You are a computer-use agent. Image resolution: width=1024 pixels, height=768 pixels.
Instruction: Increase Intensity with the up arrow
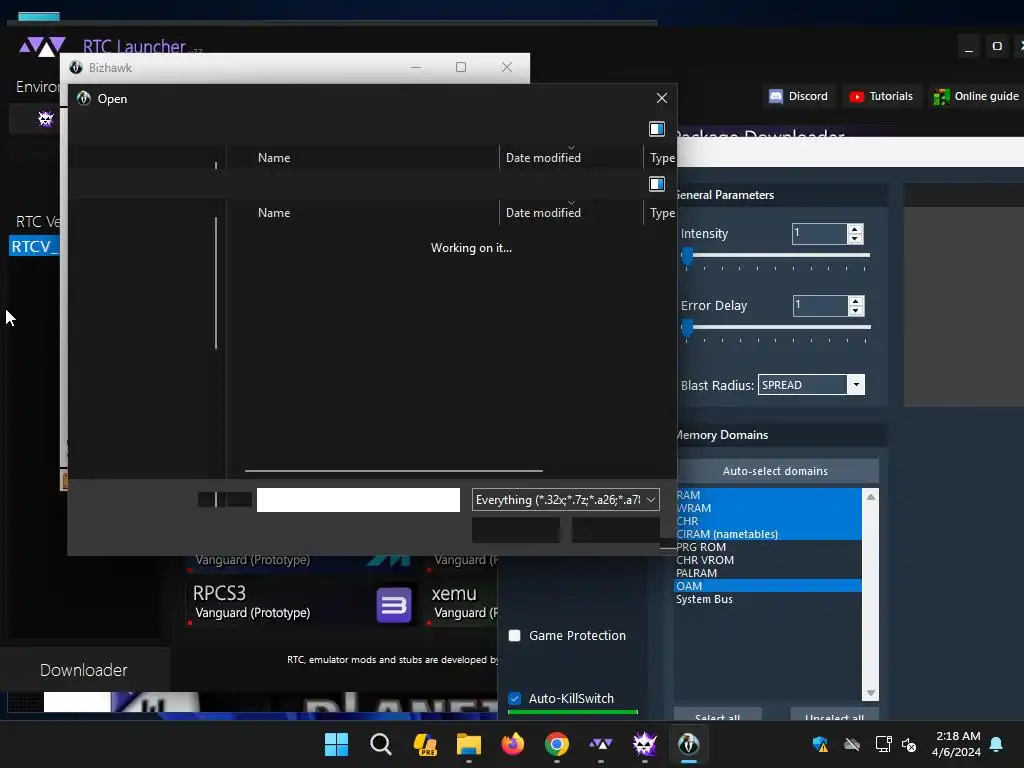(x=855, y=229)
